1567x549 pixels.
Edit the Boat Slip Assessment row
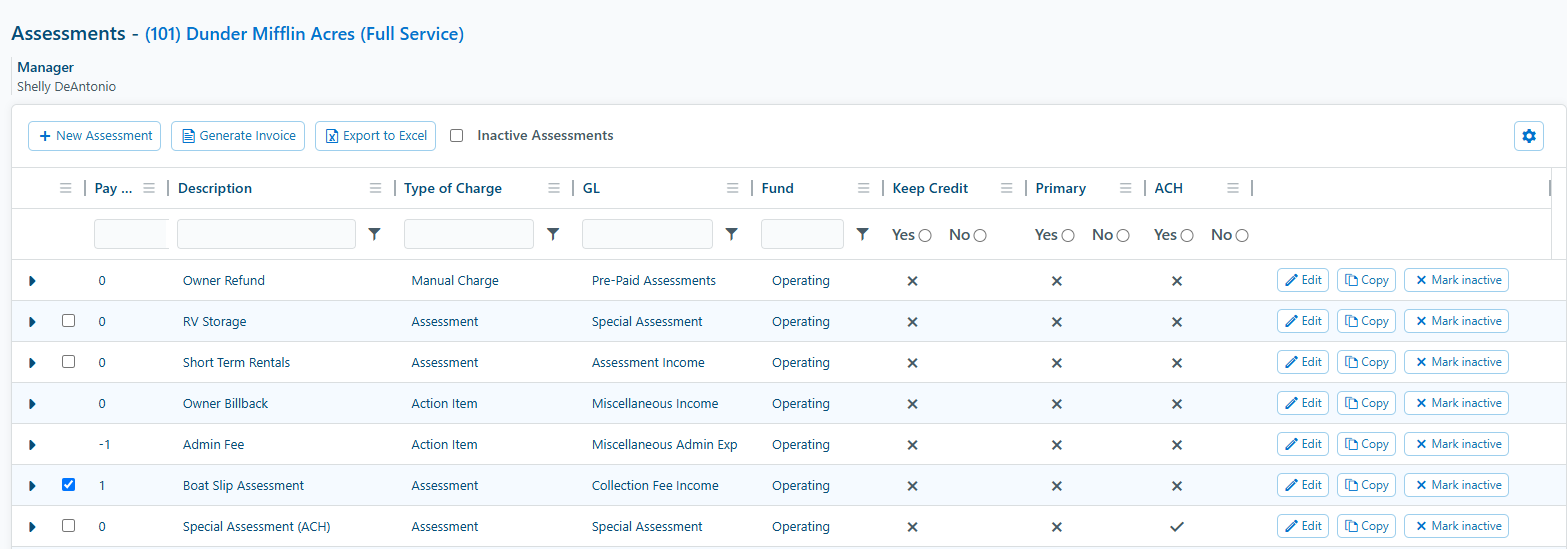tap(1303, 485)
